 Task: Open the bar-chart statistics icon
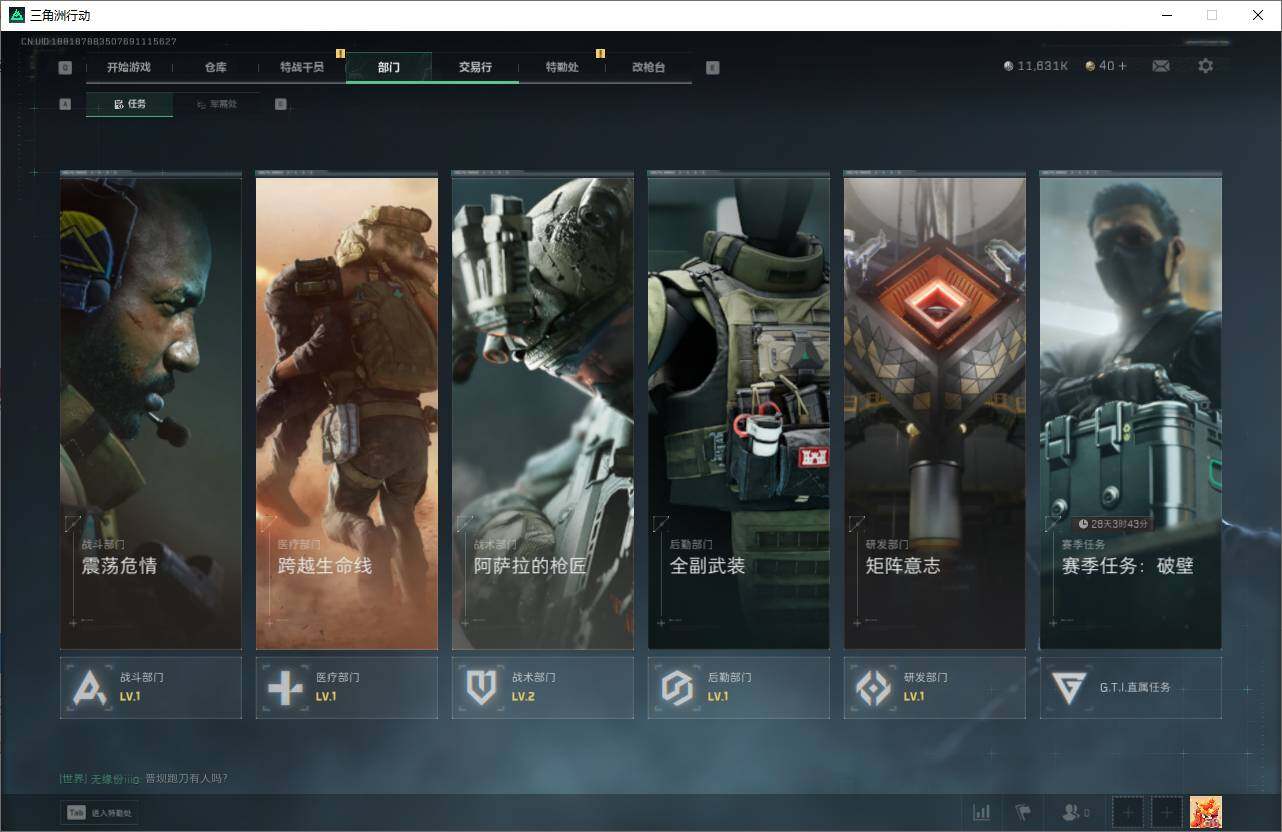[982, 813]
